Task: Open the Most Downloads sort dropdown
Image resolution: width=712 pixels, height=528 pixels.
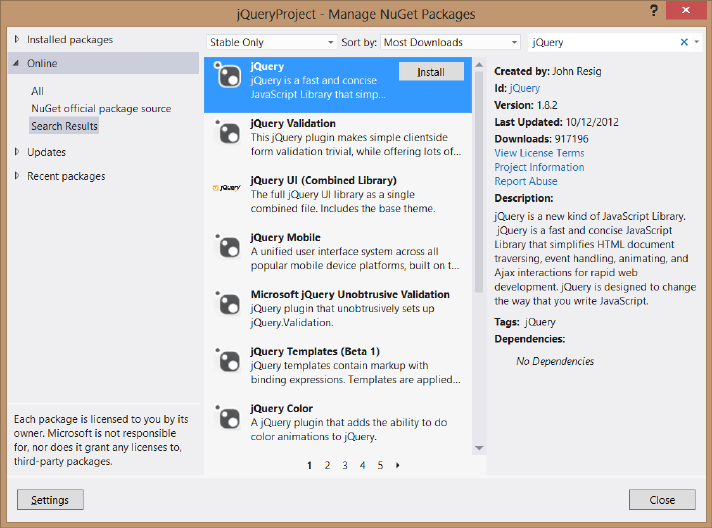Action: (450, 42)
